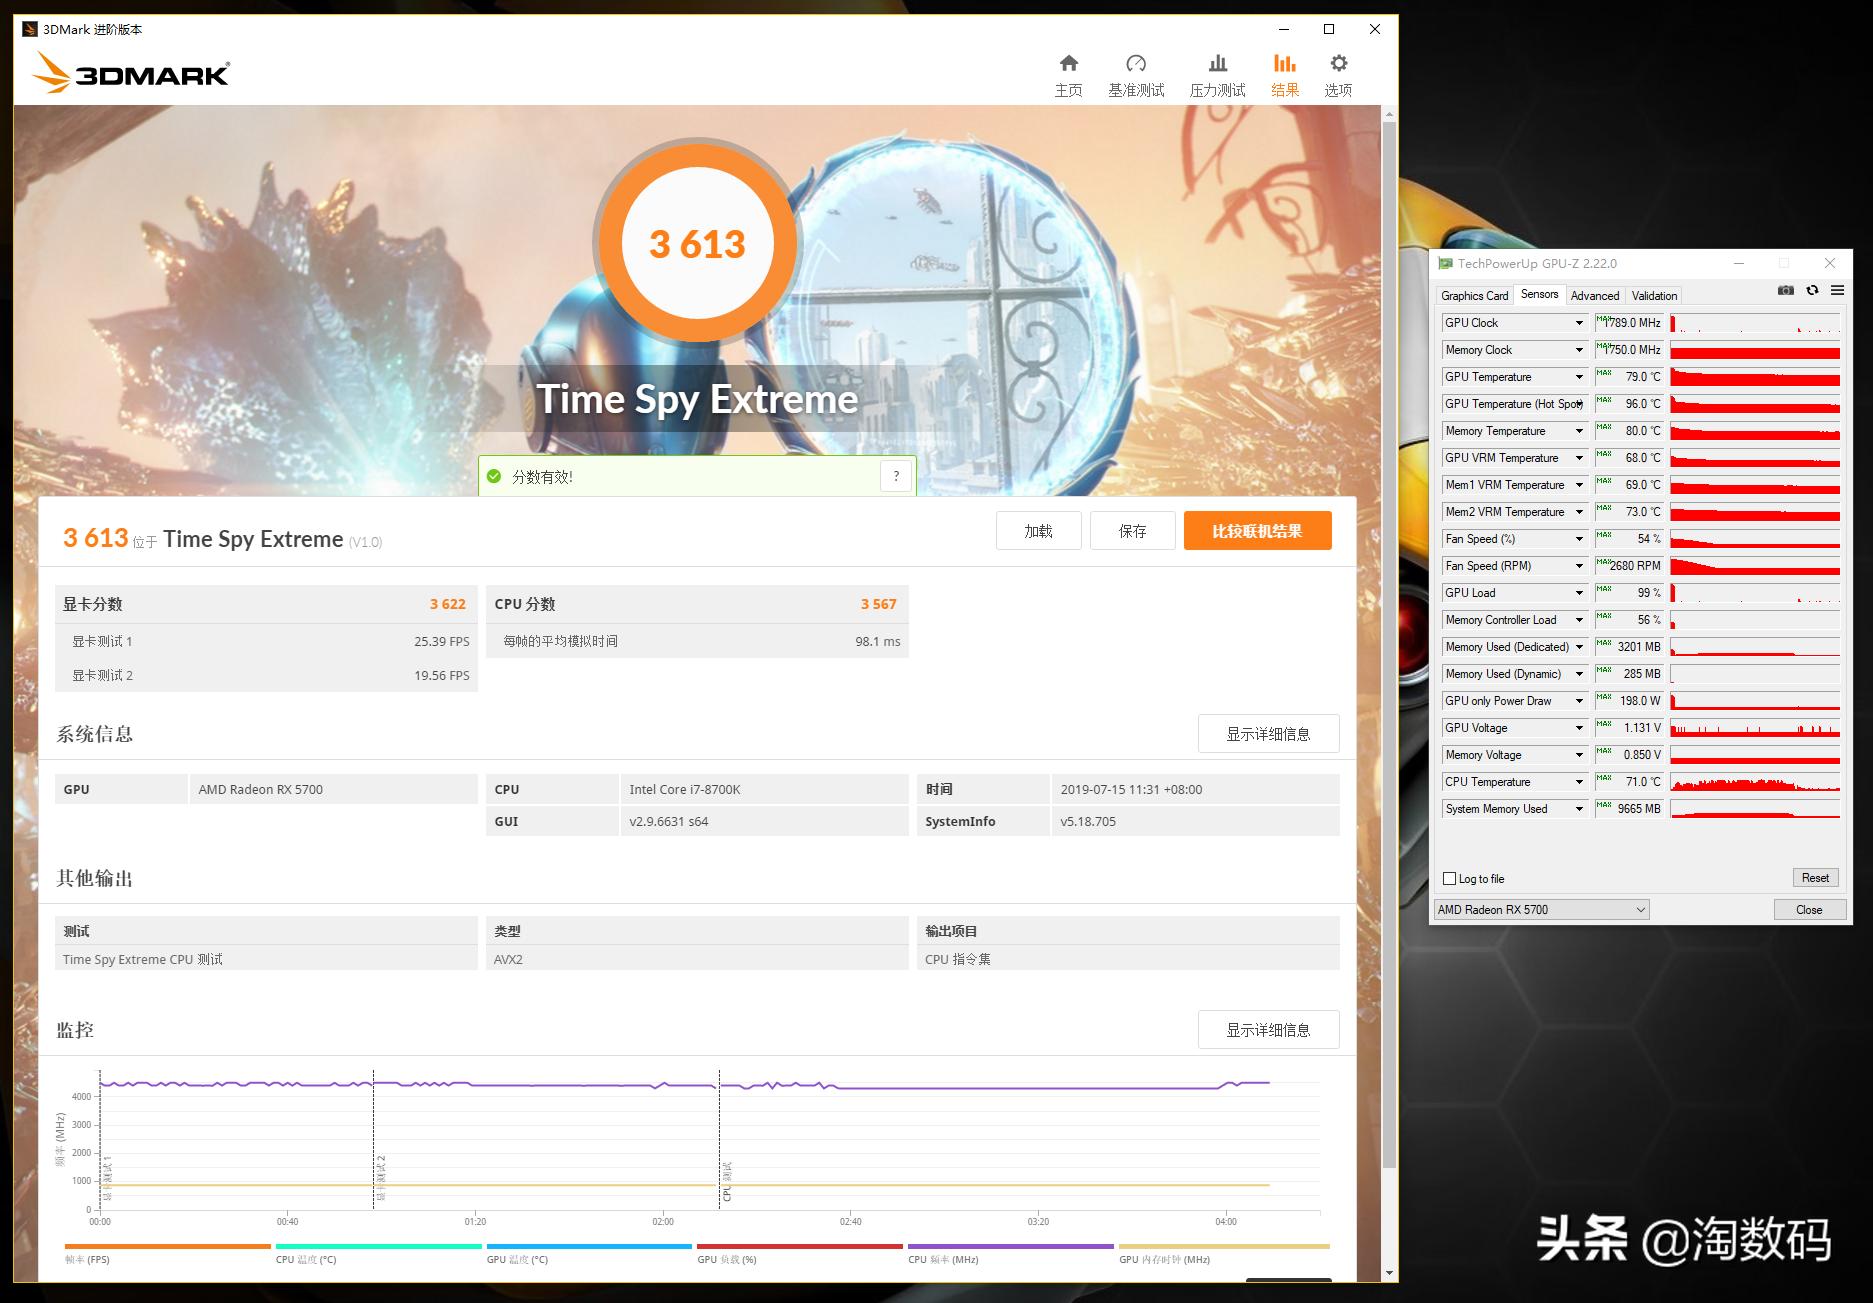The height and width of the screenshot is (1303, 1873).
Task: Reset the GPU-Z sensor readings
Action: (x=1814, y=877)
